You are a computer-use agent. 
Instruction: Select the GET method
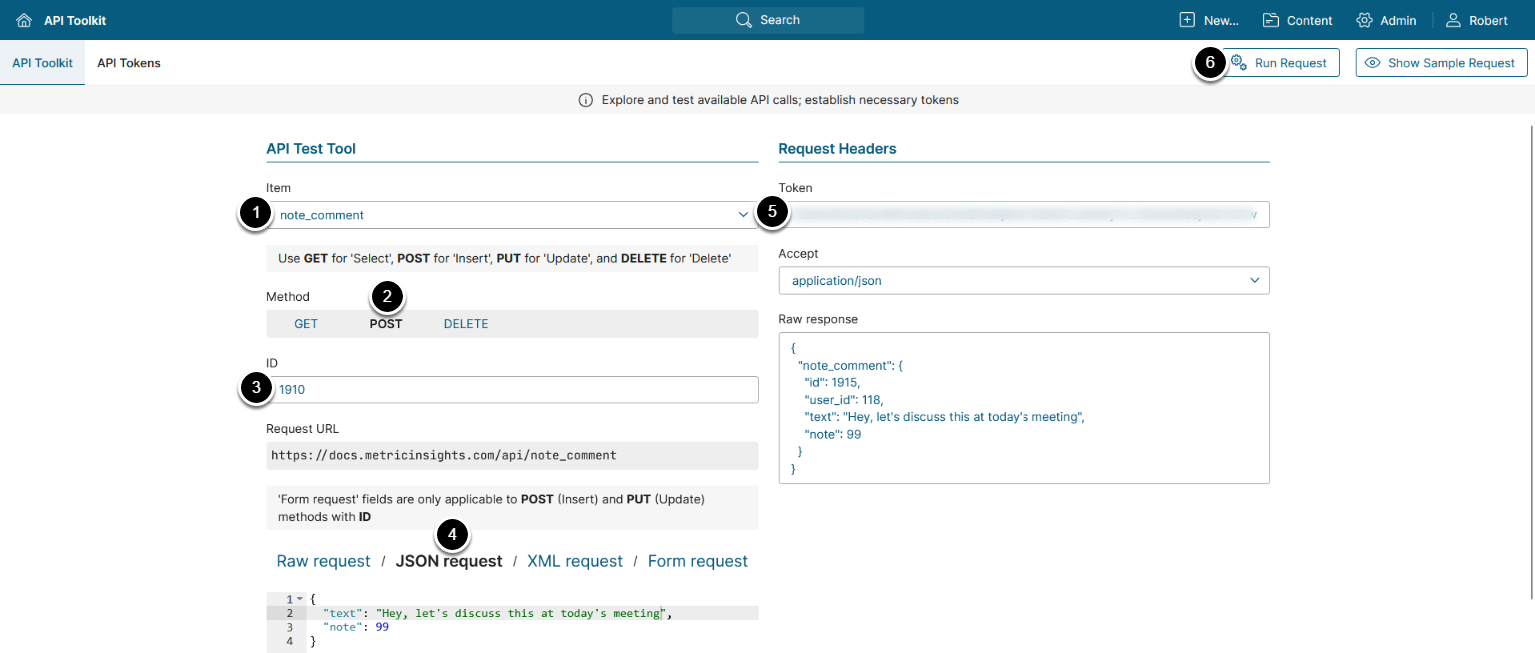(306, 324)
